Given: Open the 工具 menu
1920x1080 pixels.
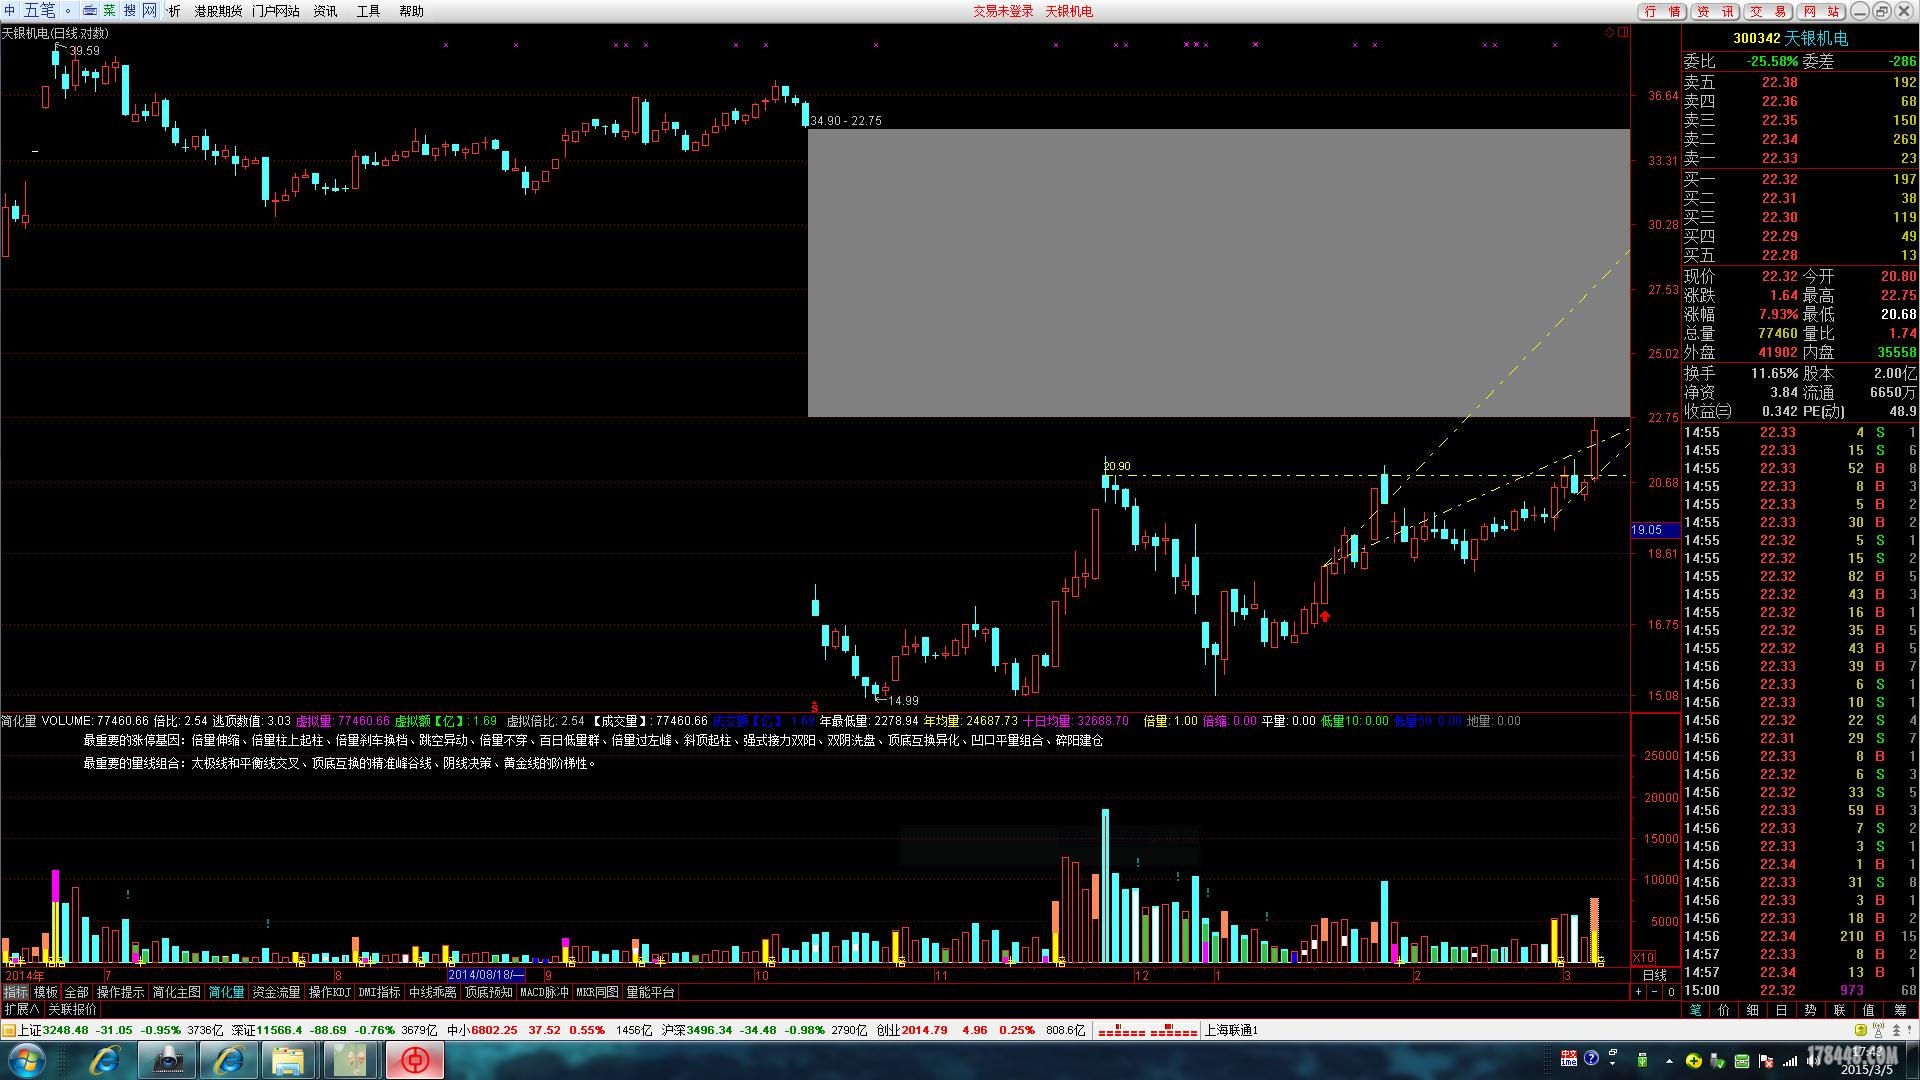Looking at the screenshot, I should (x=368, y=11).
